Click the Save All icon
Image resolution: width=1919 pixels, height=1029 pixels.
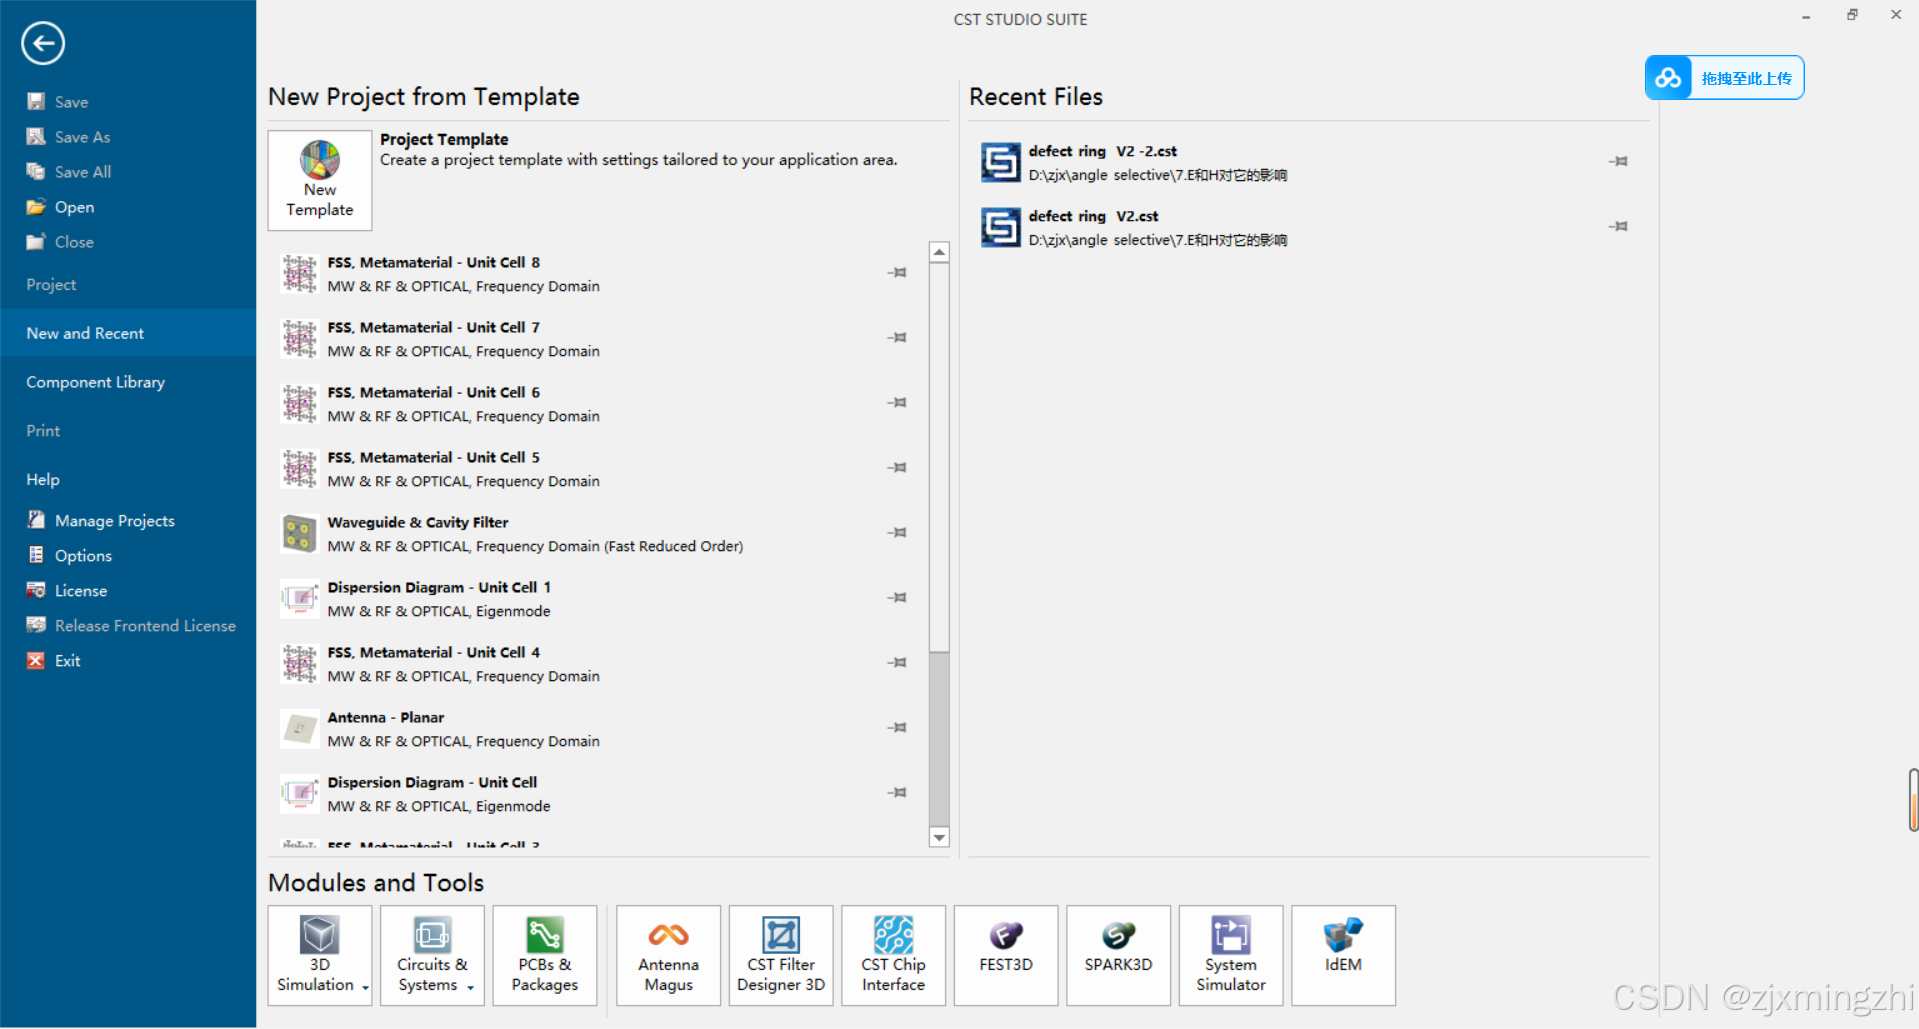[x=36, y=171]
